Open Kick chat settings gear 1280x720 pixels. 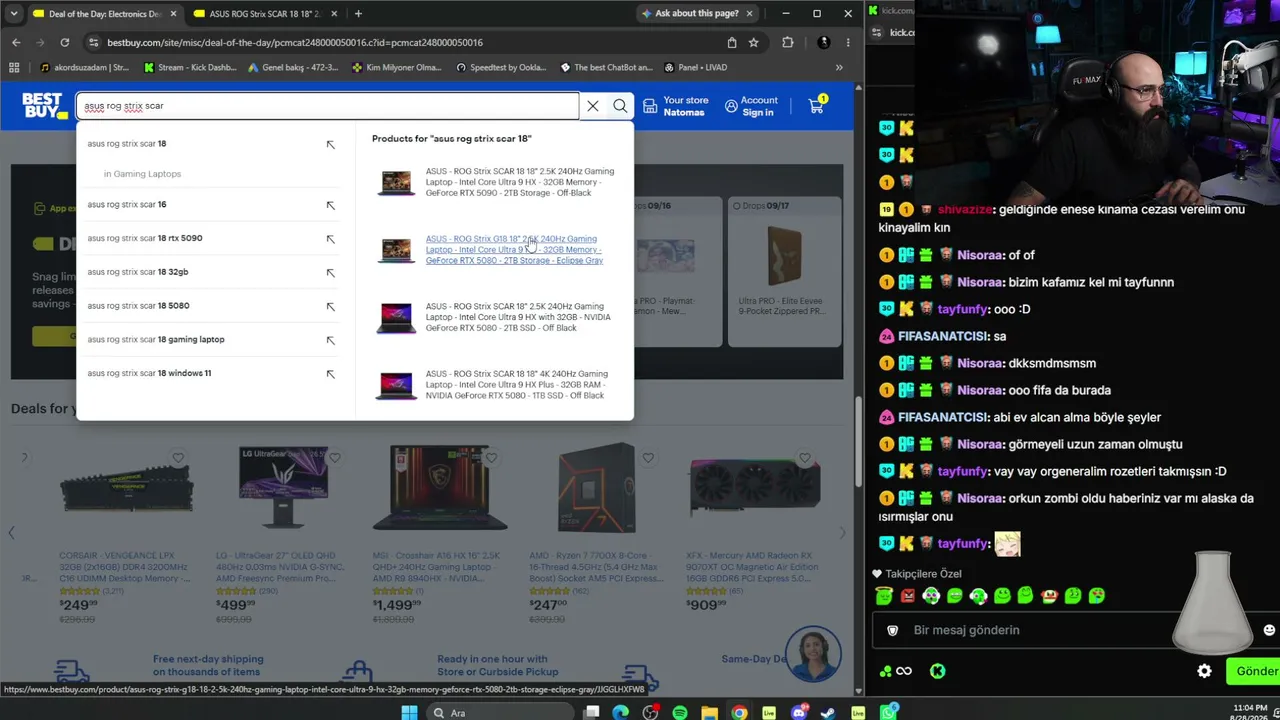tap(1204, 671)
